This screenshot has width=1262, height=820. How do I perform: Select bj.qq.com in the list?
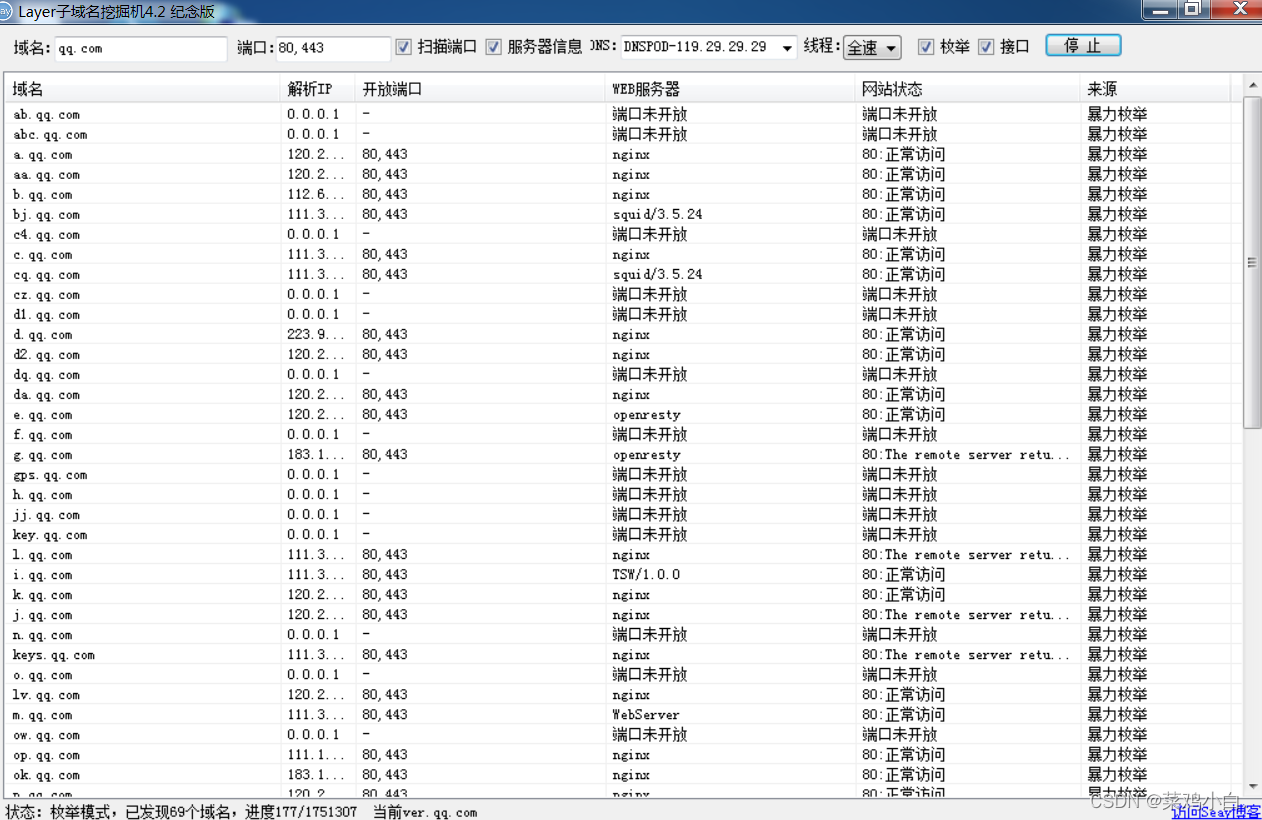pos(46,215)
